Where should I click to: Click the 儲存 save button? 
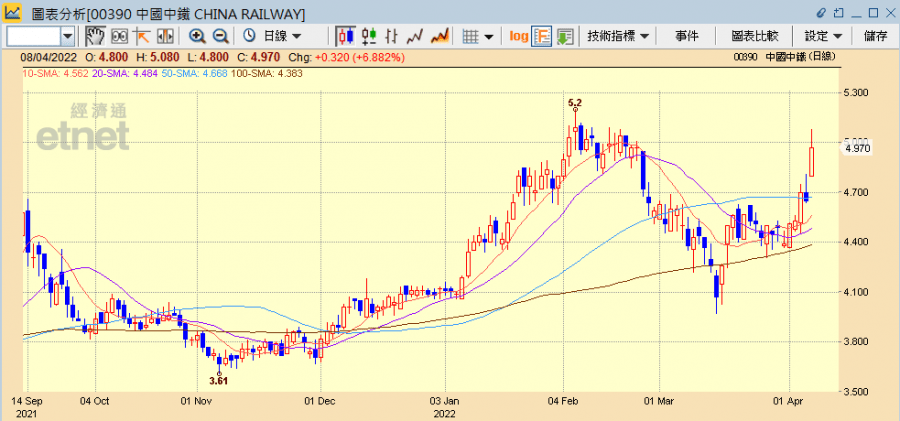click(x=876, y=36)
